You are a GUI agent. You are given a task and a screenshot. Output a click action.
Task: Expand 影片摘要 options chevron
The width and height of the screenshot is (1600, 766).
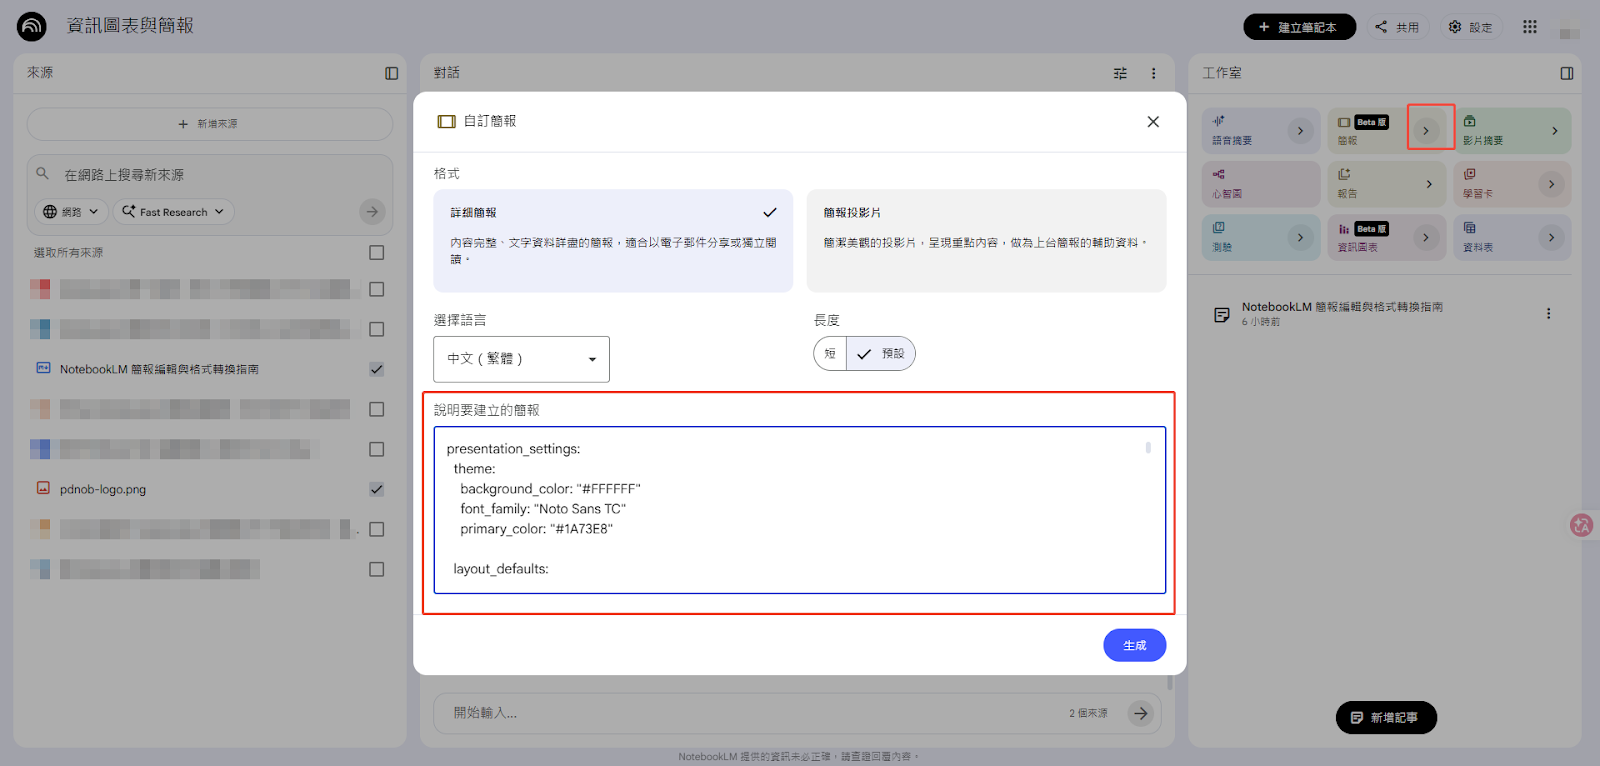tap(1554, 131)
